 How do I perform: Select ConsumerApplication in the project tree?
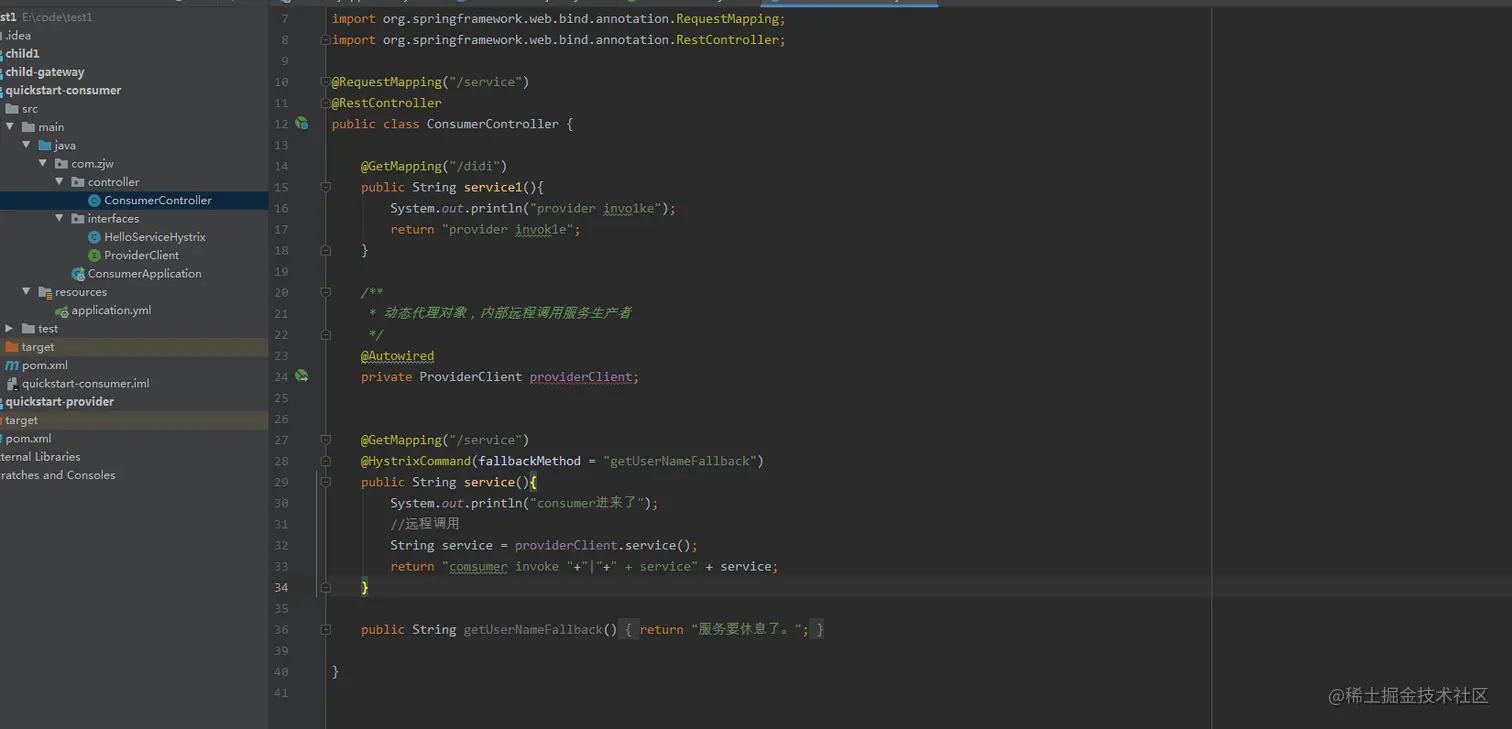145,273
